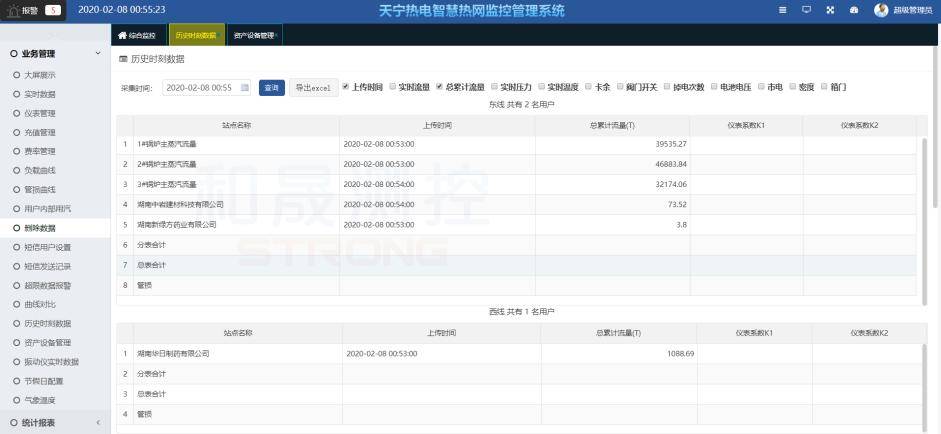941x434 pixels.
Task: Open 短信用户设置 in sidebar
Action: pos(47,247)
